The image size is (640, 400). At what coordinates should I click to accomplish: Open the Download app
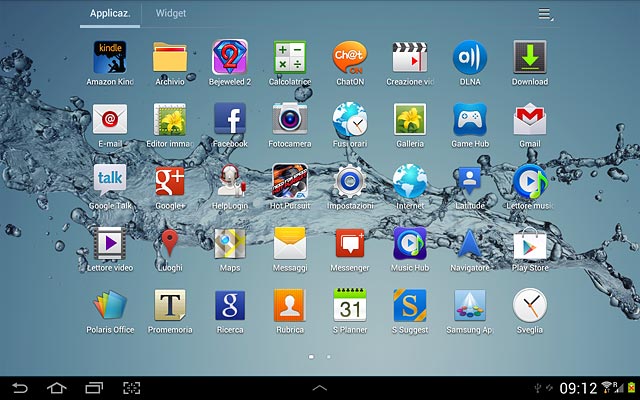pos(530,57)
